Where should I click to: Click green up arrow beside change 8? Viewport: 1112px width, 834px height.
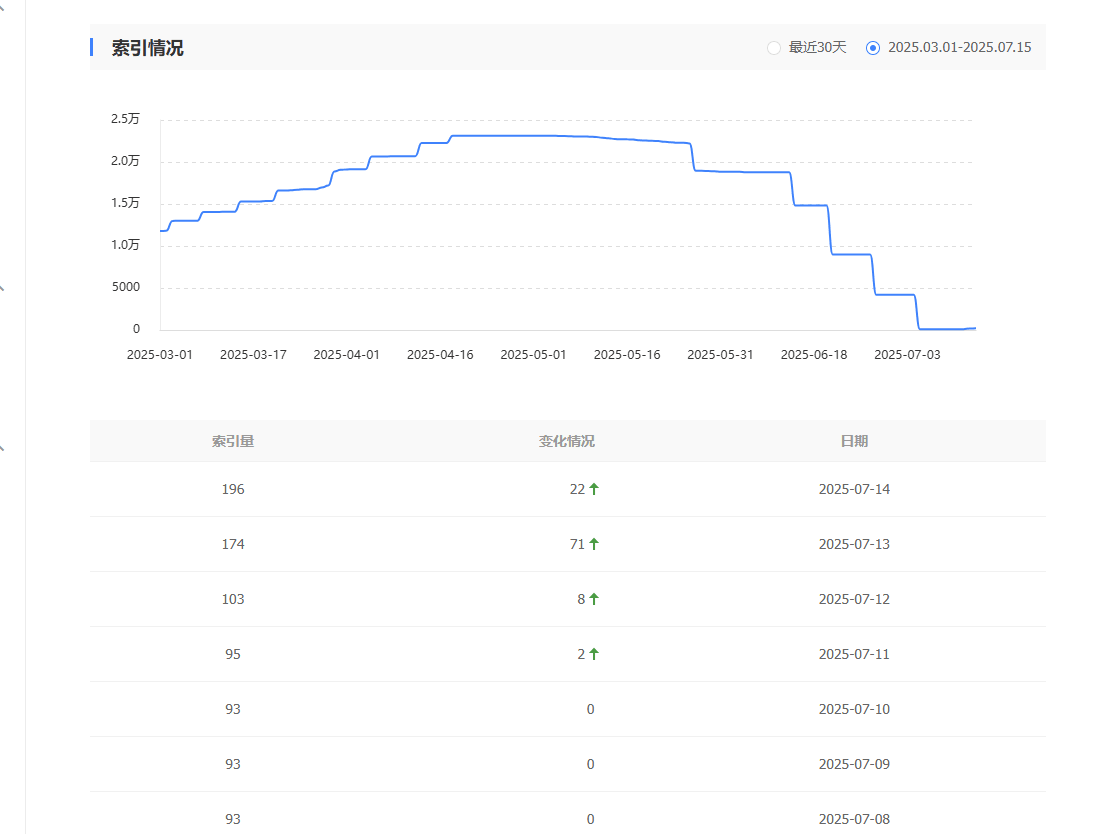[x=594, y=599]
